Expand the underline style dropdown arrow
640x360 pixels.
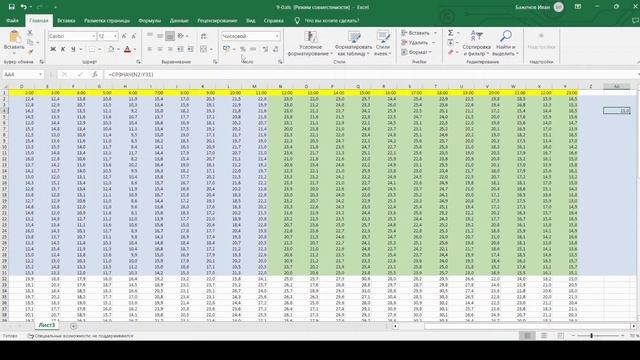(80, 49)
